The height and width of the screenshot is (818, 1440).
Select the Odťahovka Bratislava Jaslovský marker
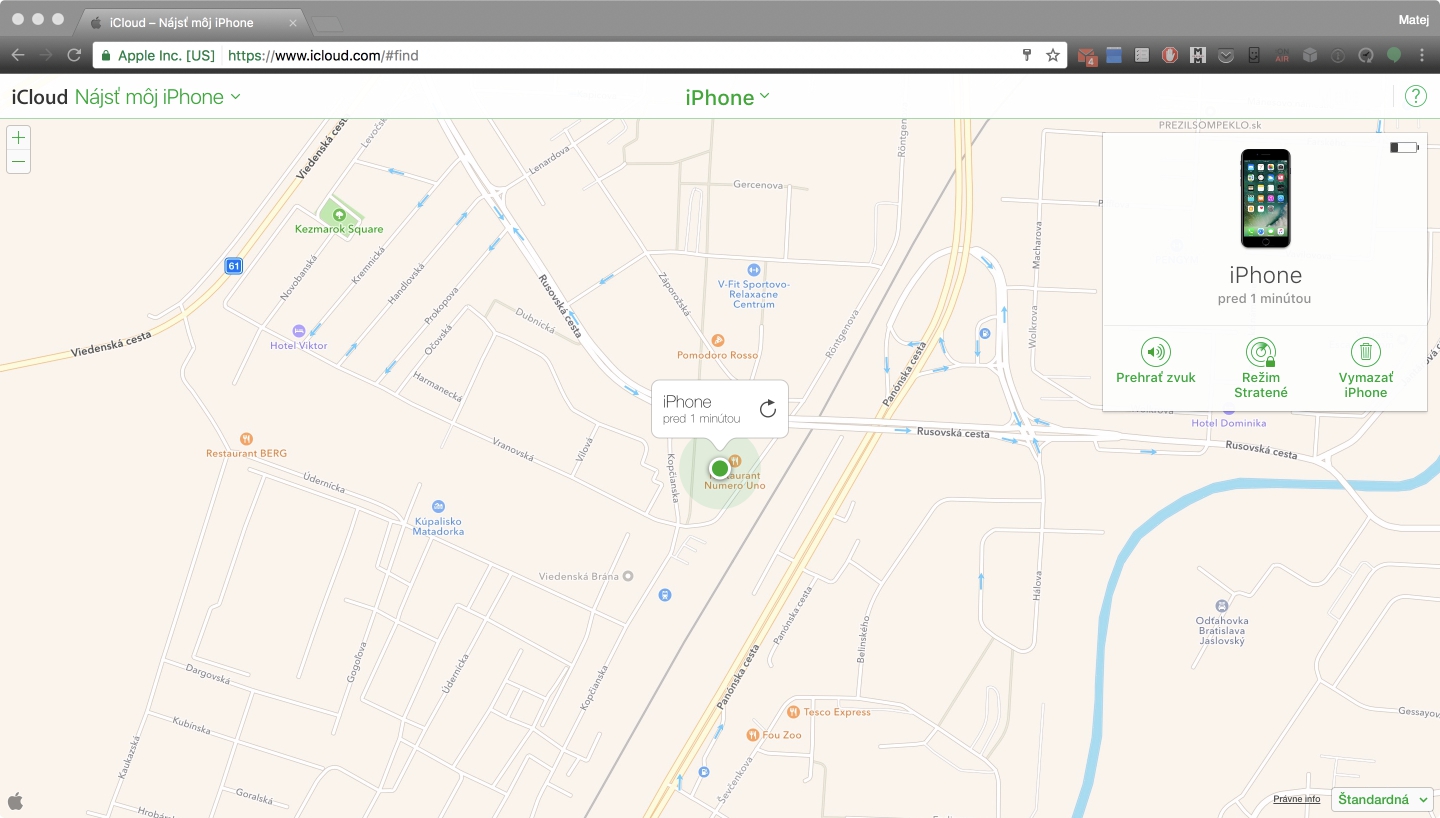click(1221, 606)
